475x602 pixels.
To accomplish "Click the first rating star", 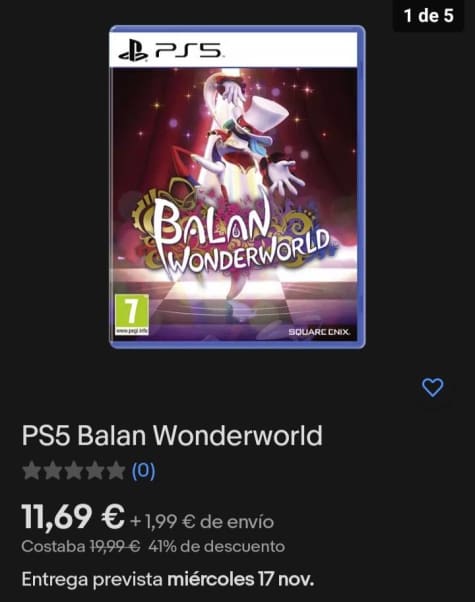I will (x=31, y=471).
